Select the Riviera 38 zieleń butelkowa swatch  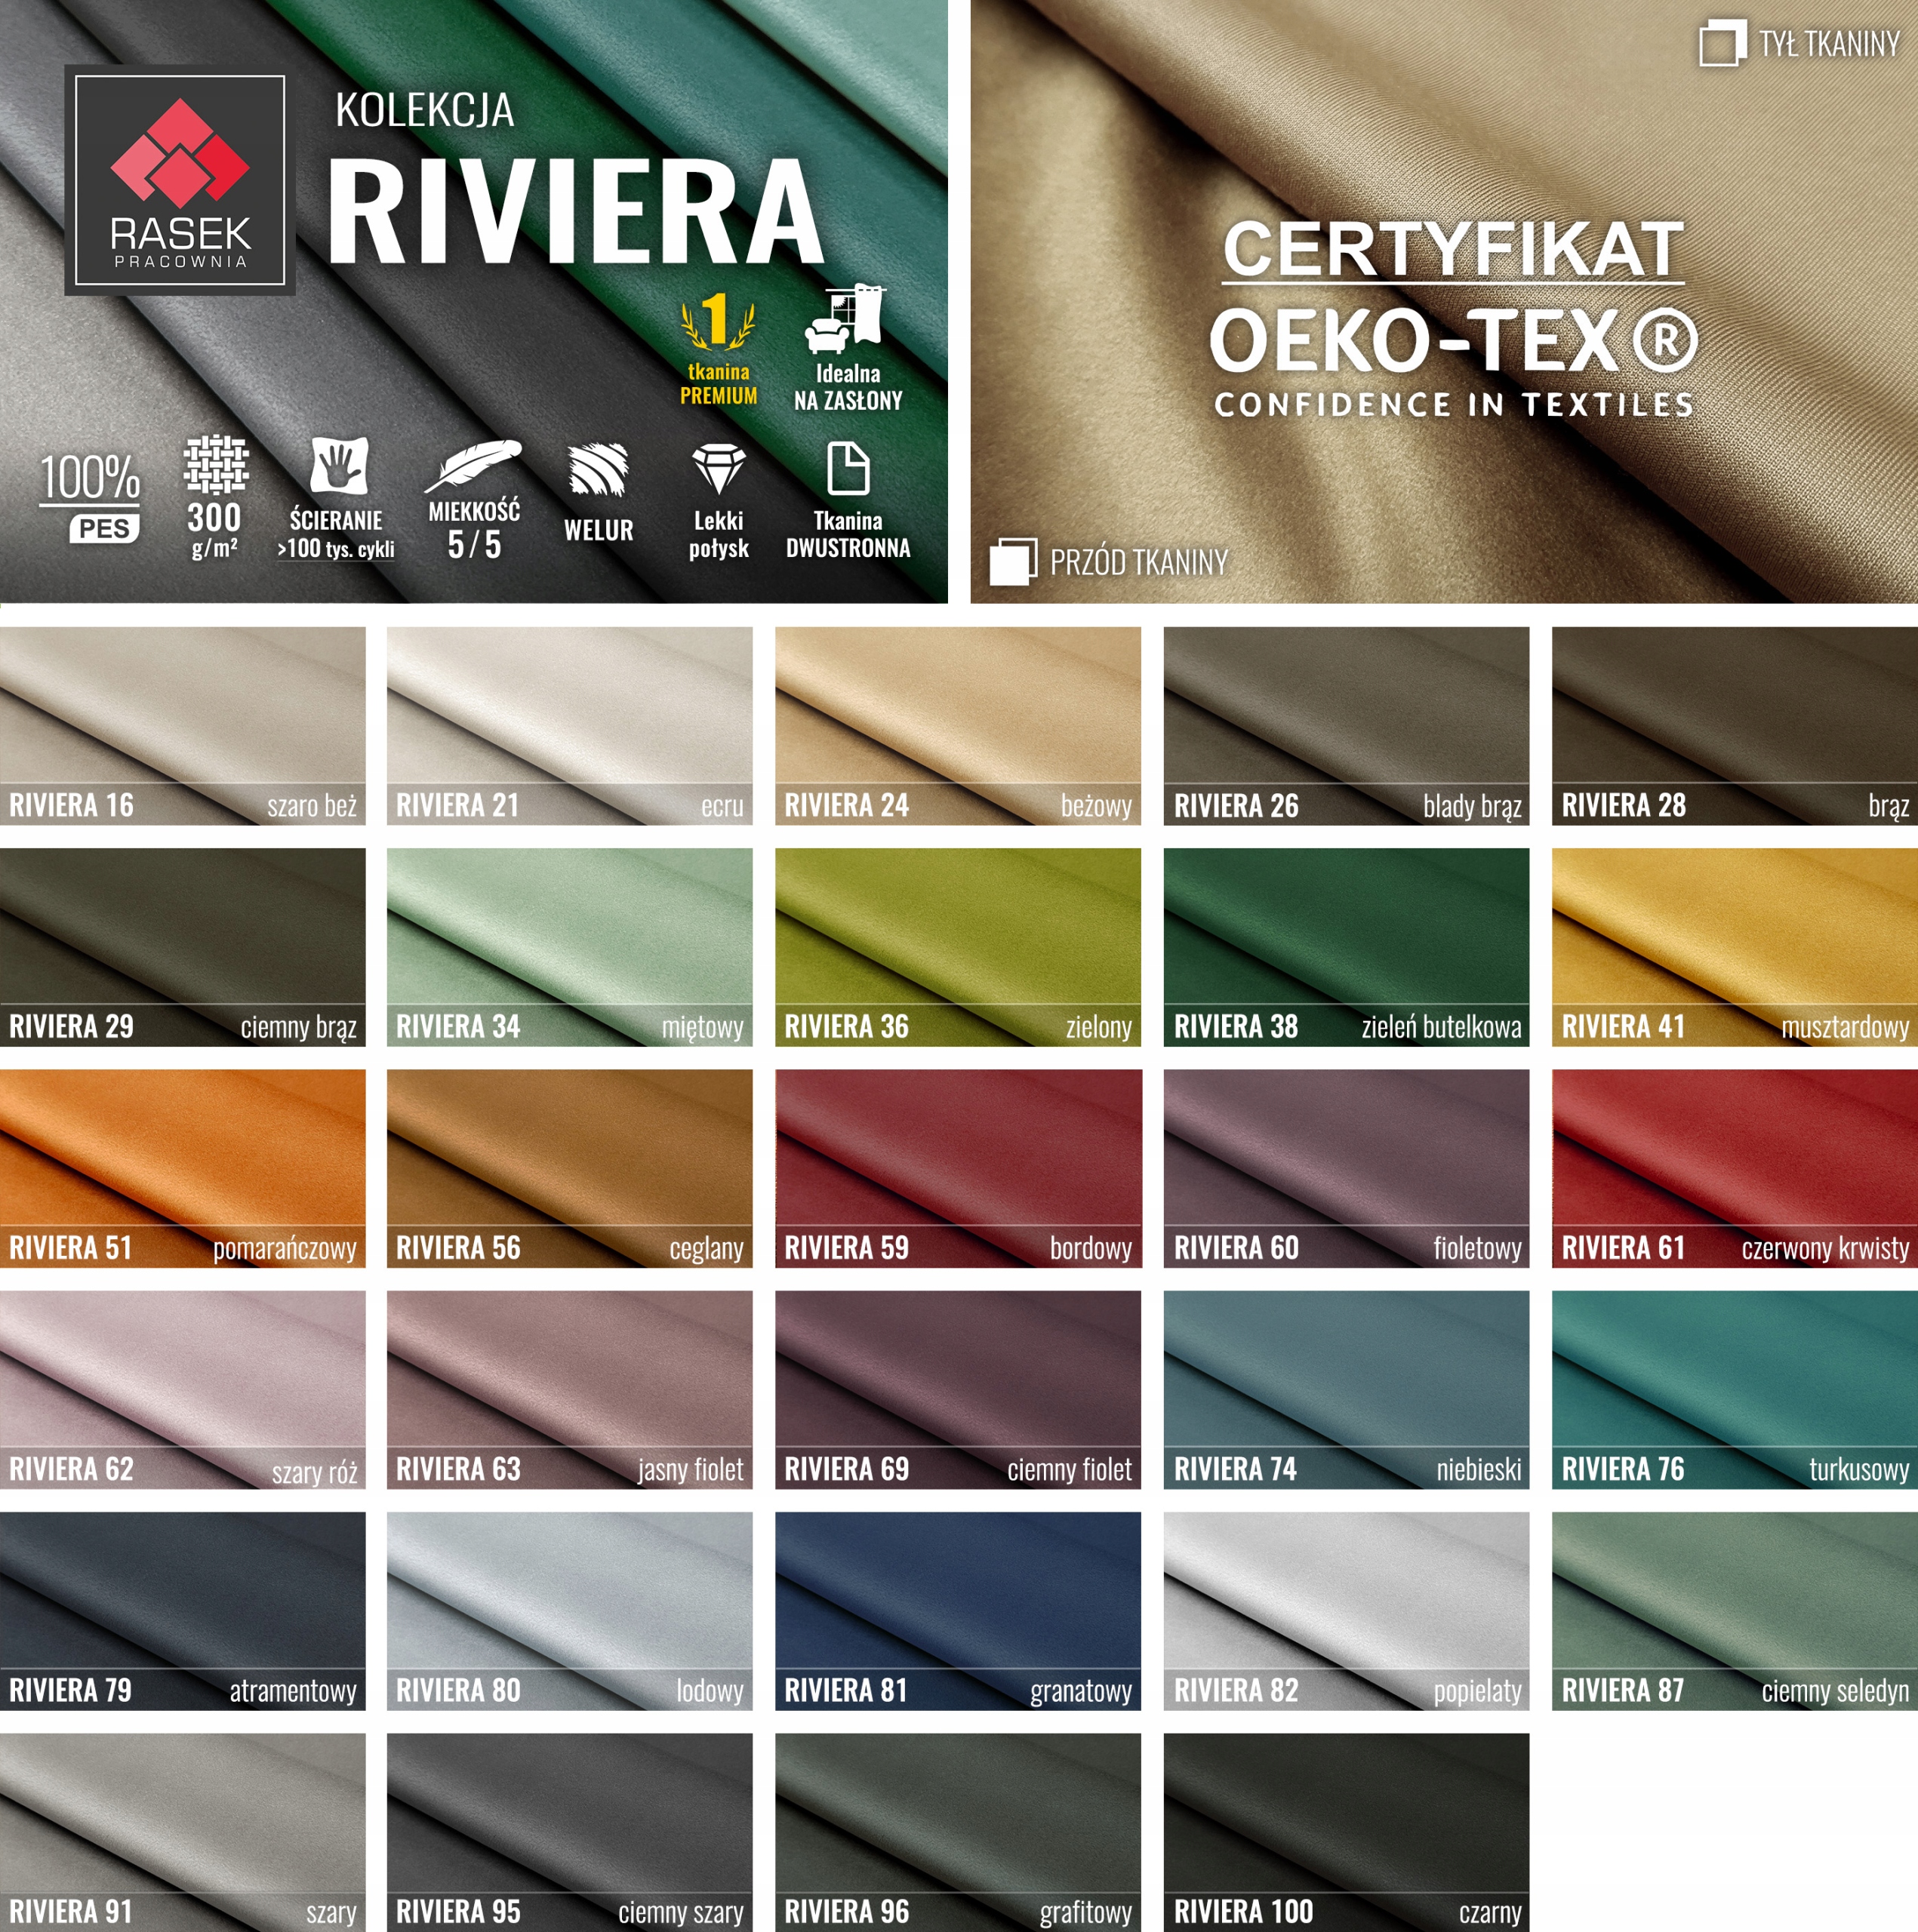(1346, 946)
